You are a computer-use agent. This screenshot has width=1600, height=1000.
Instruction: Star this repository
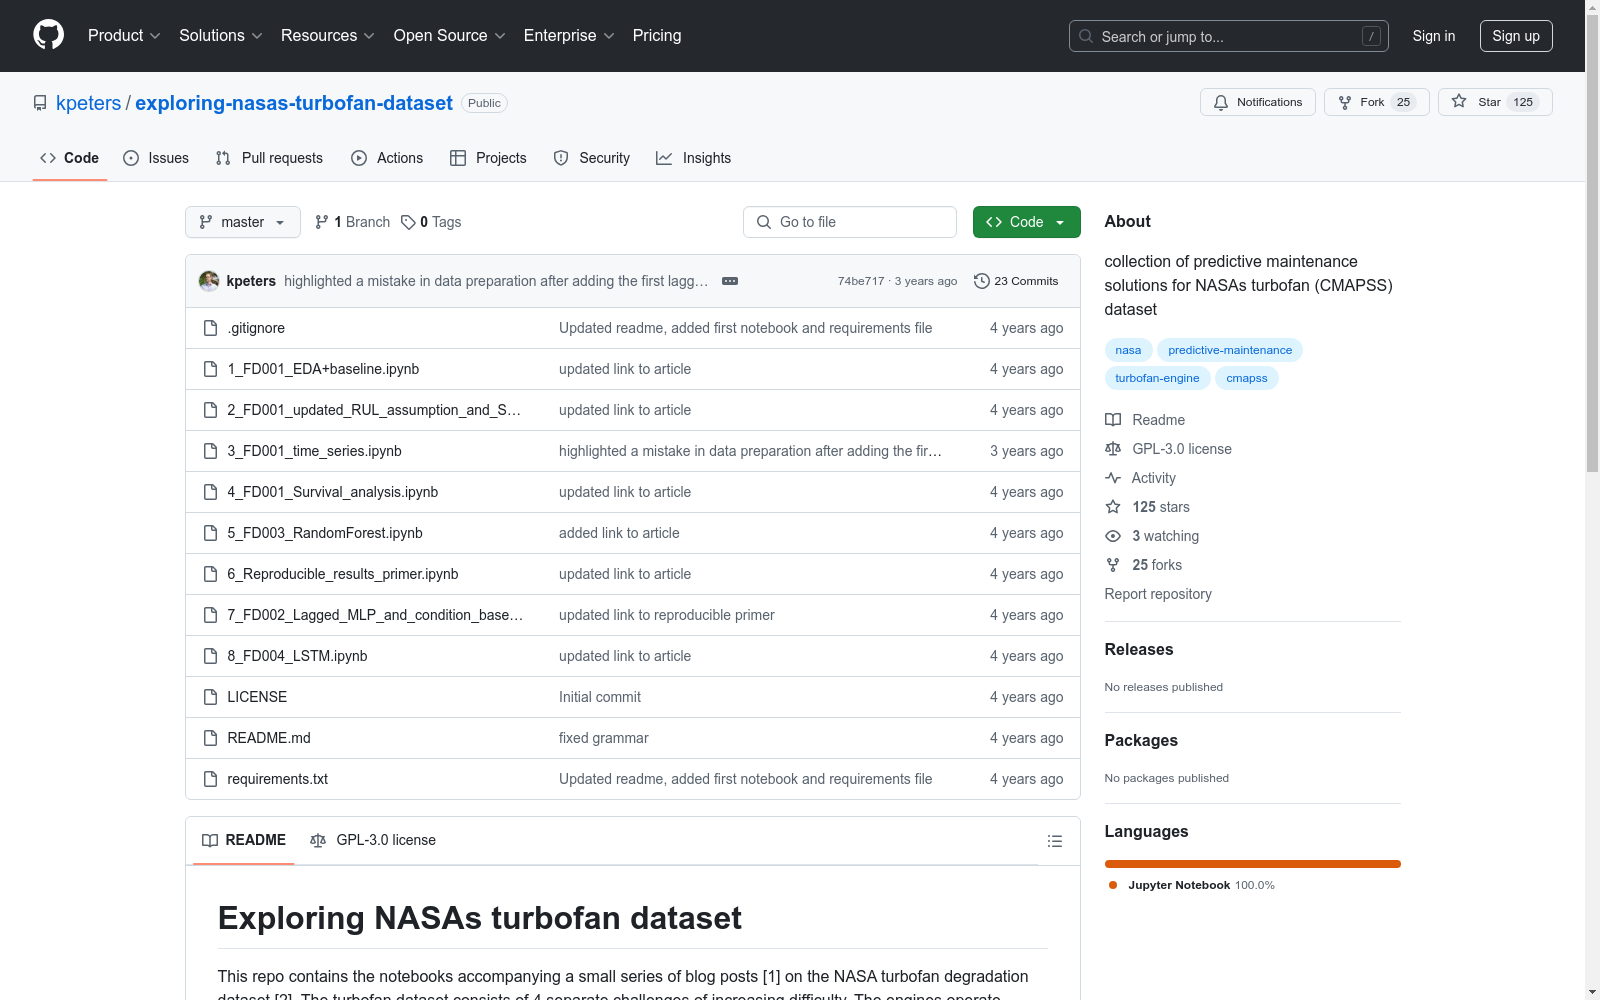coord(1495,102)
